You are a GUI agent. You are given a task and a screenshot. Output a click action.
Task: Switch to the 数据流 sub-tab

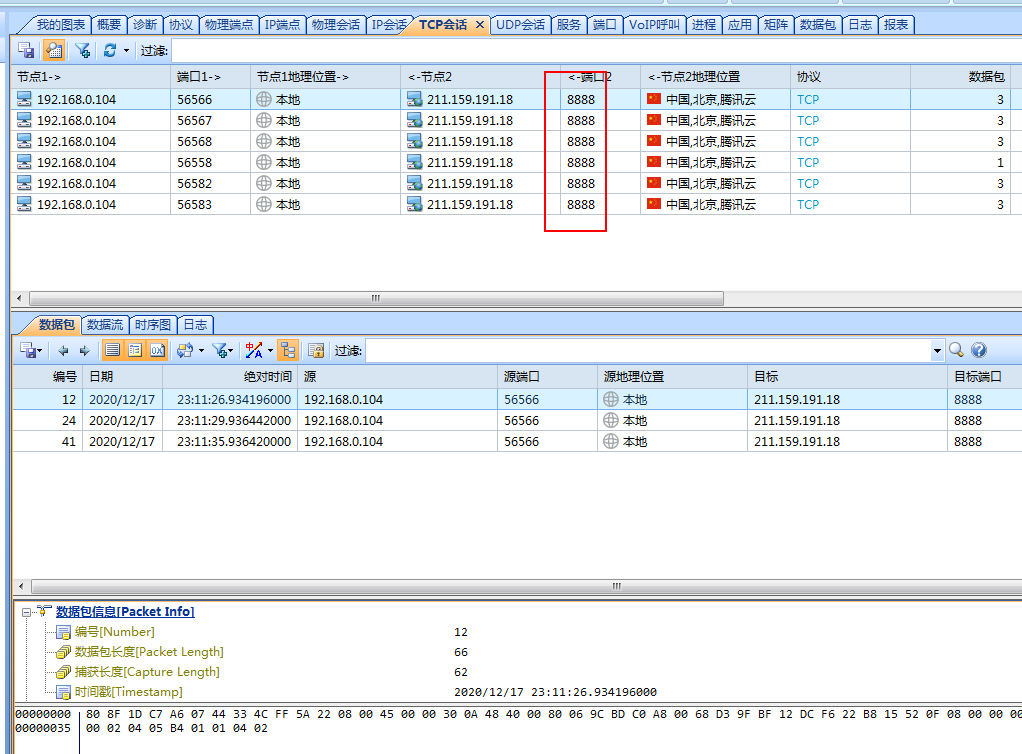[104, 325]
